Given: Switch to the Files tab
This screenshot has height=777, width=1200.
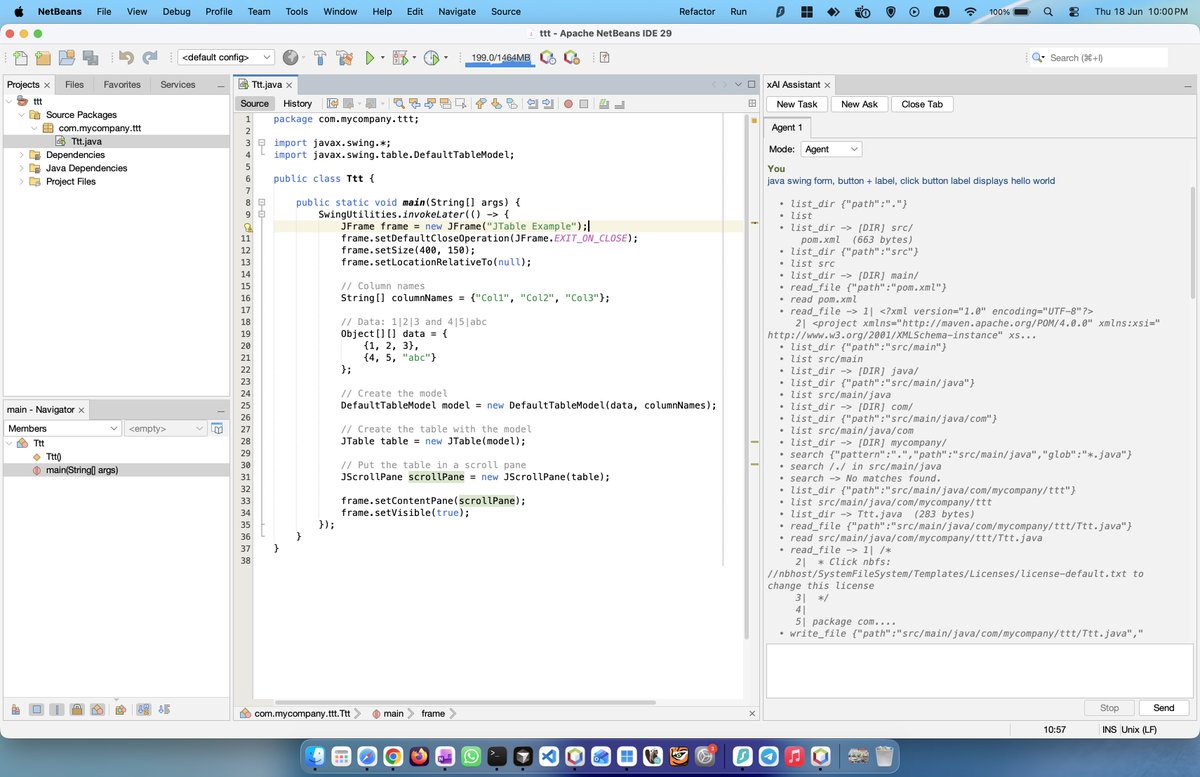Looking at the screenshot, I should [x=74, y=85].
